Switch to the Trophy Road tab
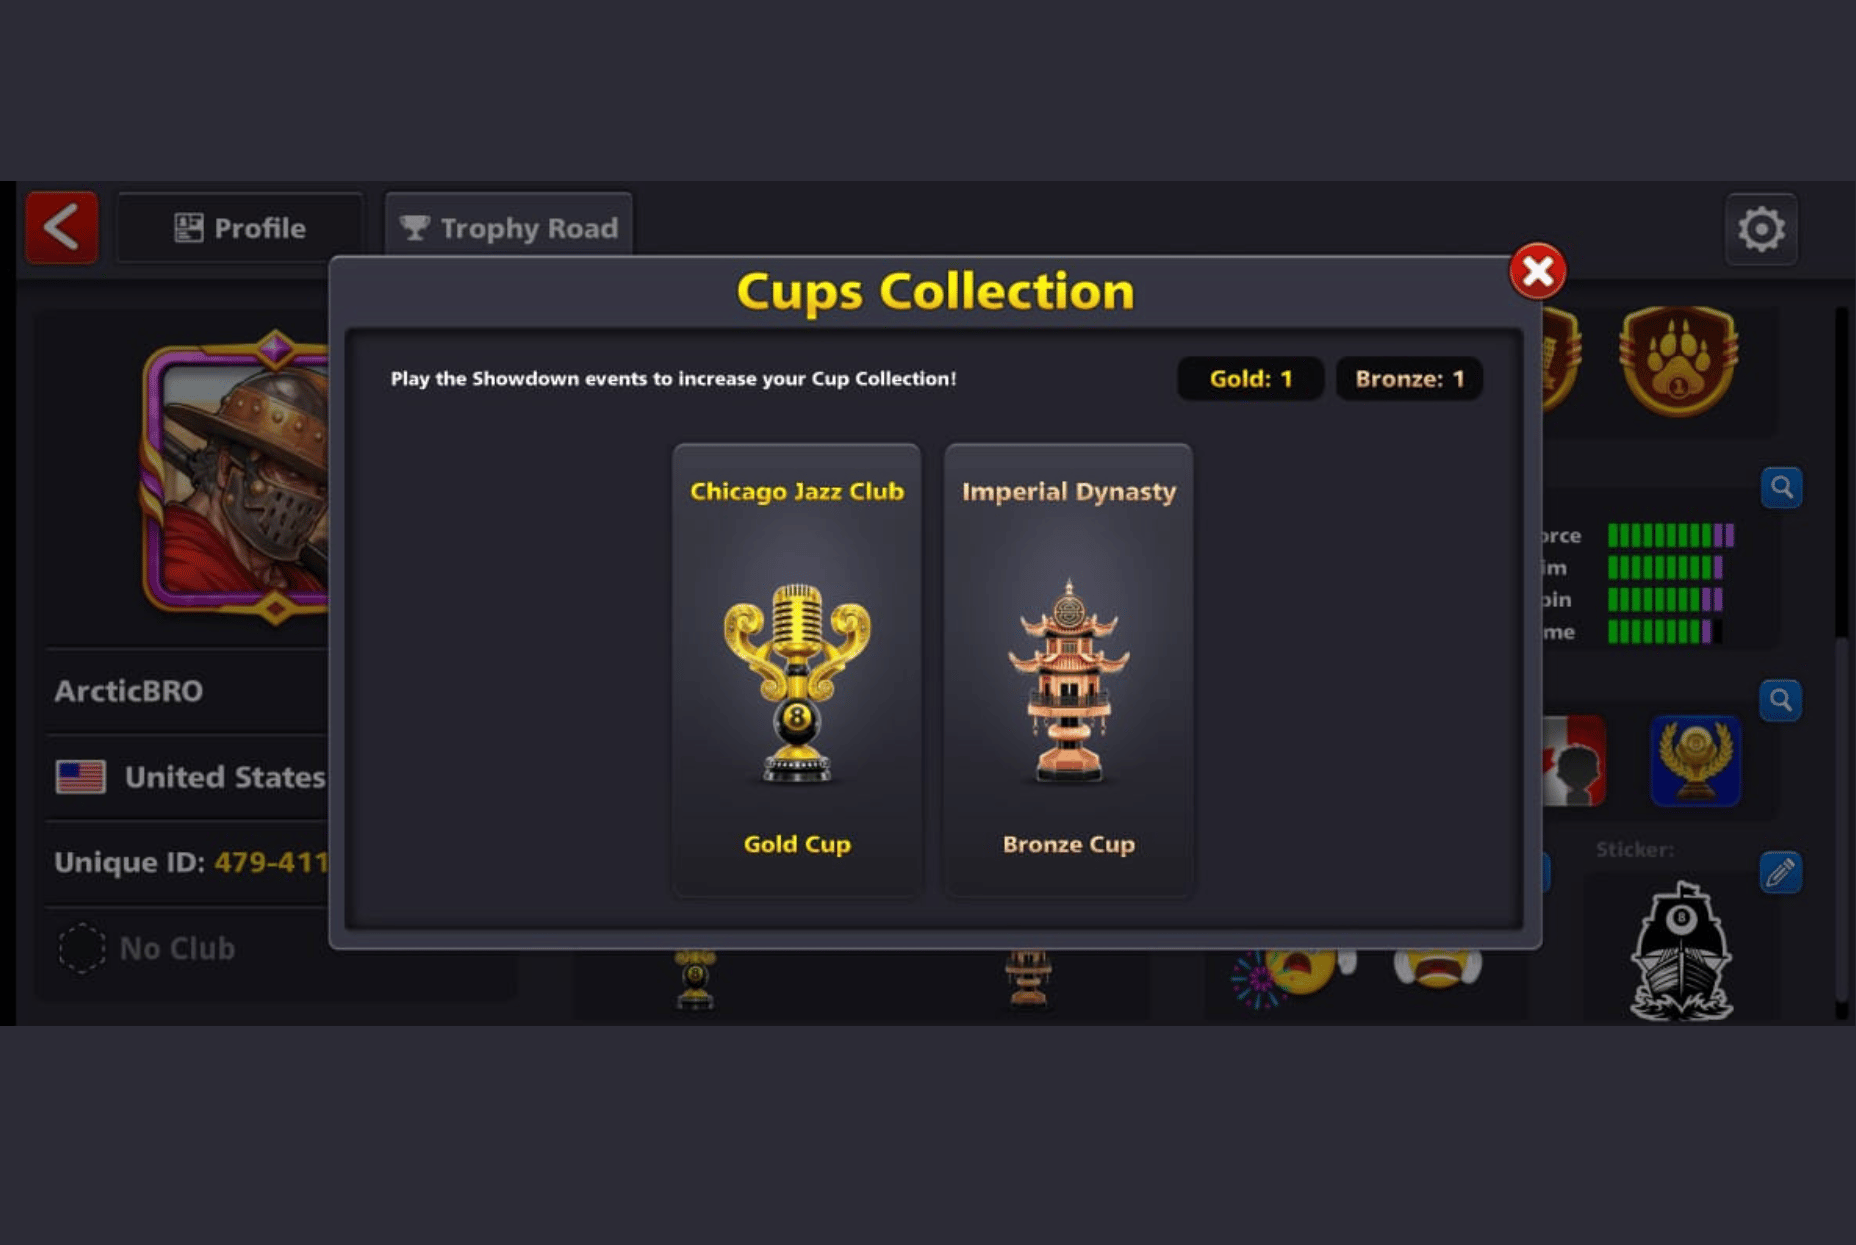Viewport: 1856px width, 1245px height. (x=508, y=228)
